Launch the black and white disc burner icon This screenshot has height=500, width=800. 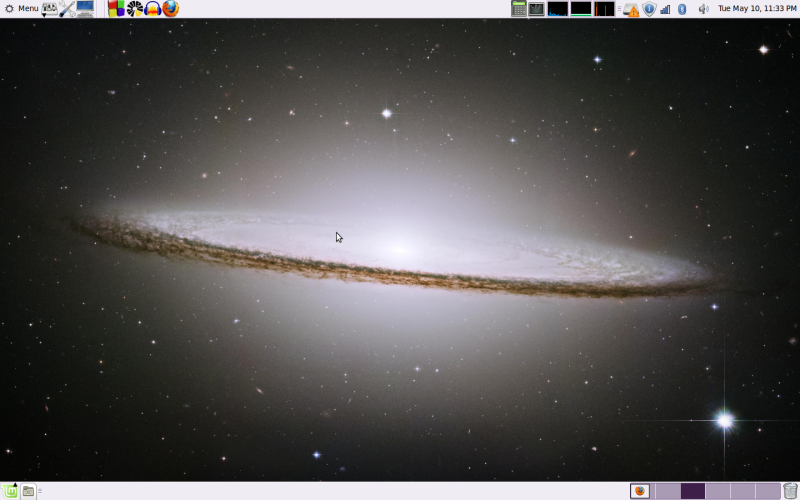click(135, 9)
